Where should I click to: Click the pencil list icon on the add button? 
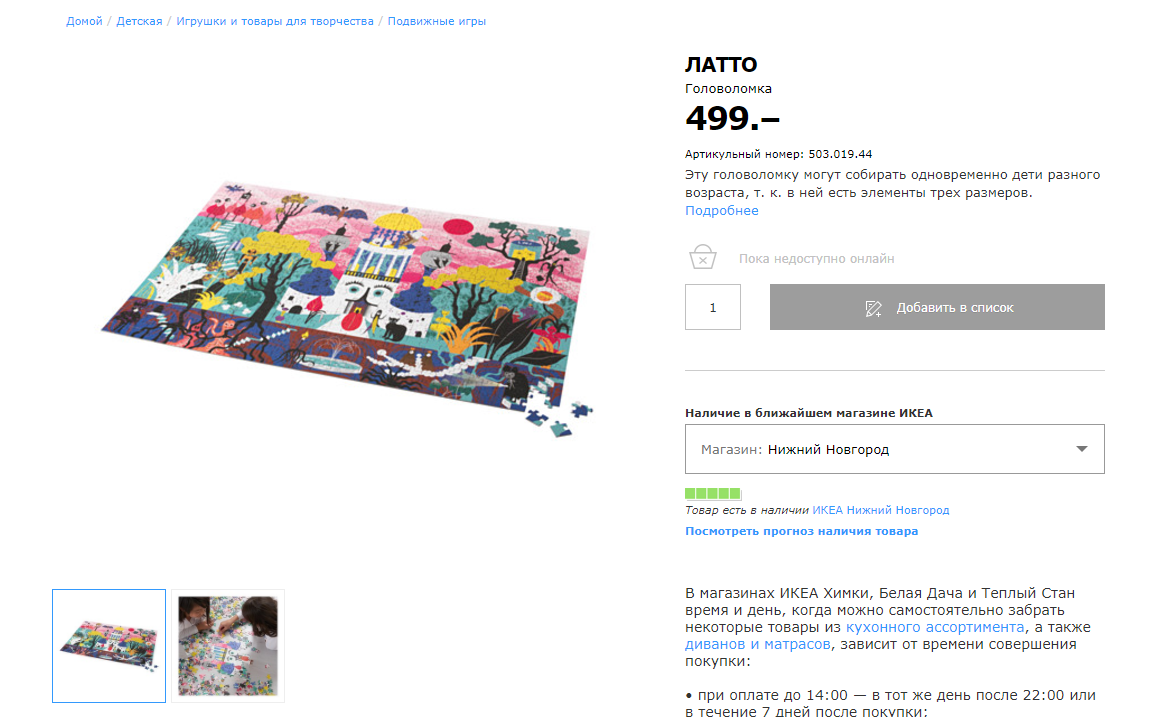pos(873,308)
